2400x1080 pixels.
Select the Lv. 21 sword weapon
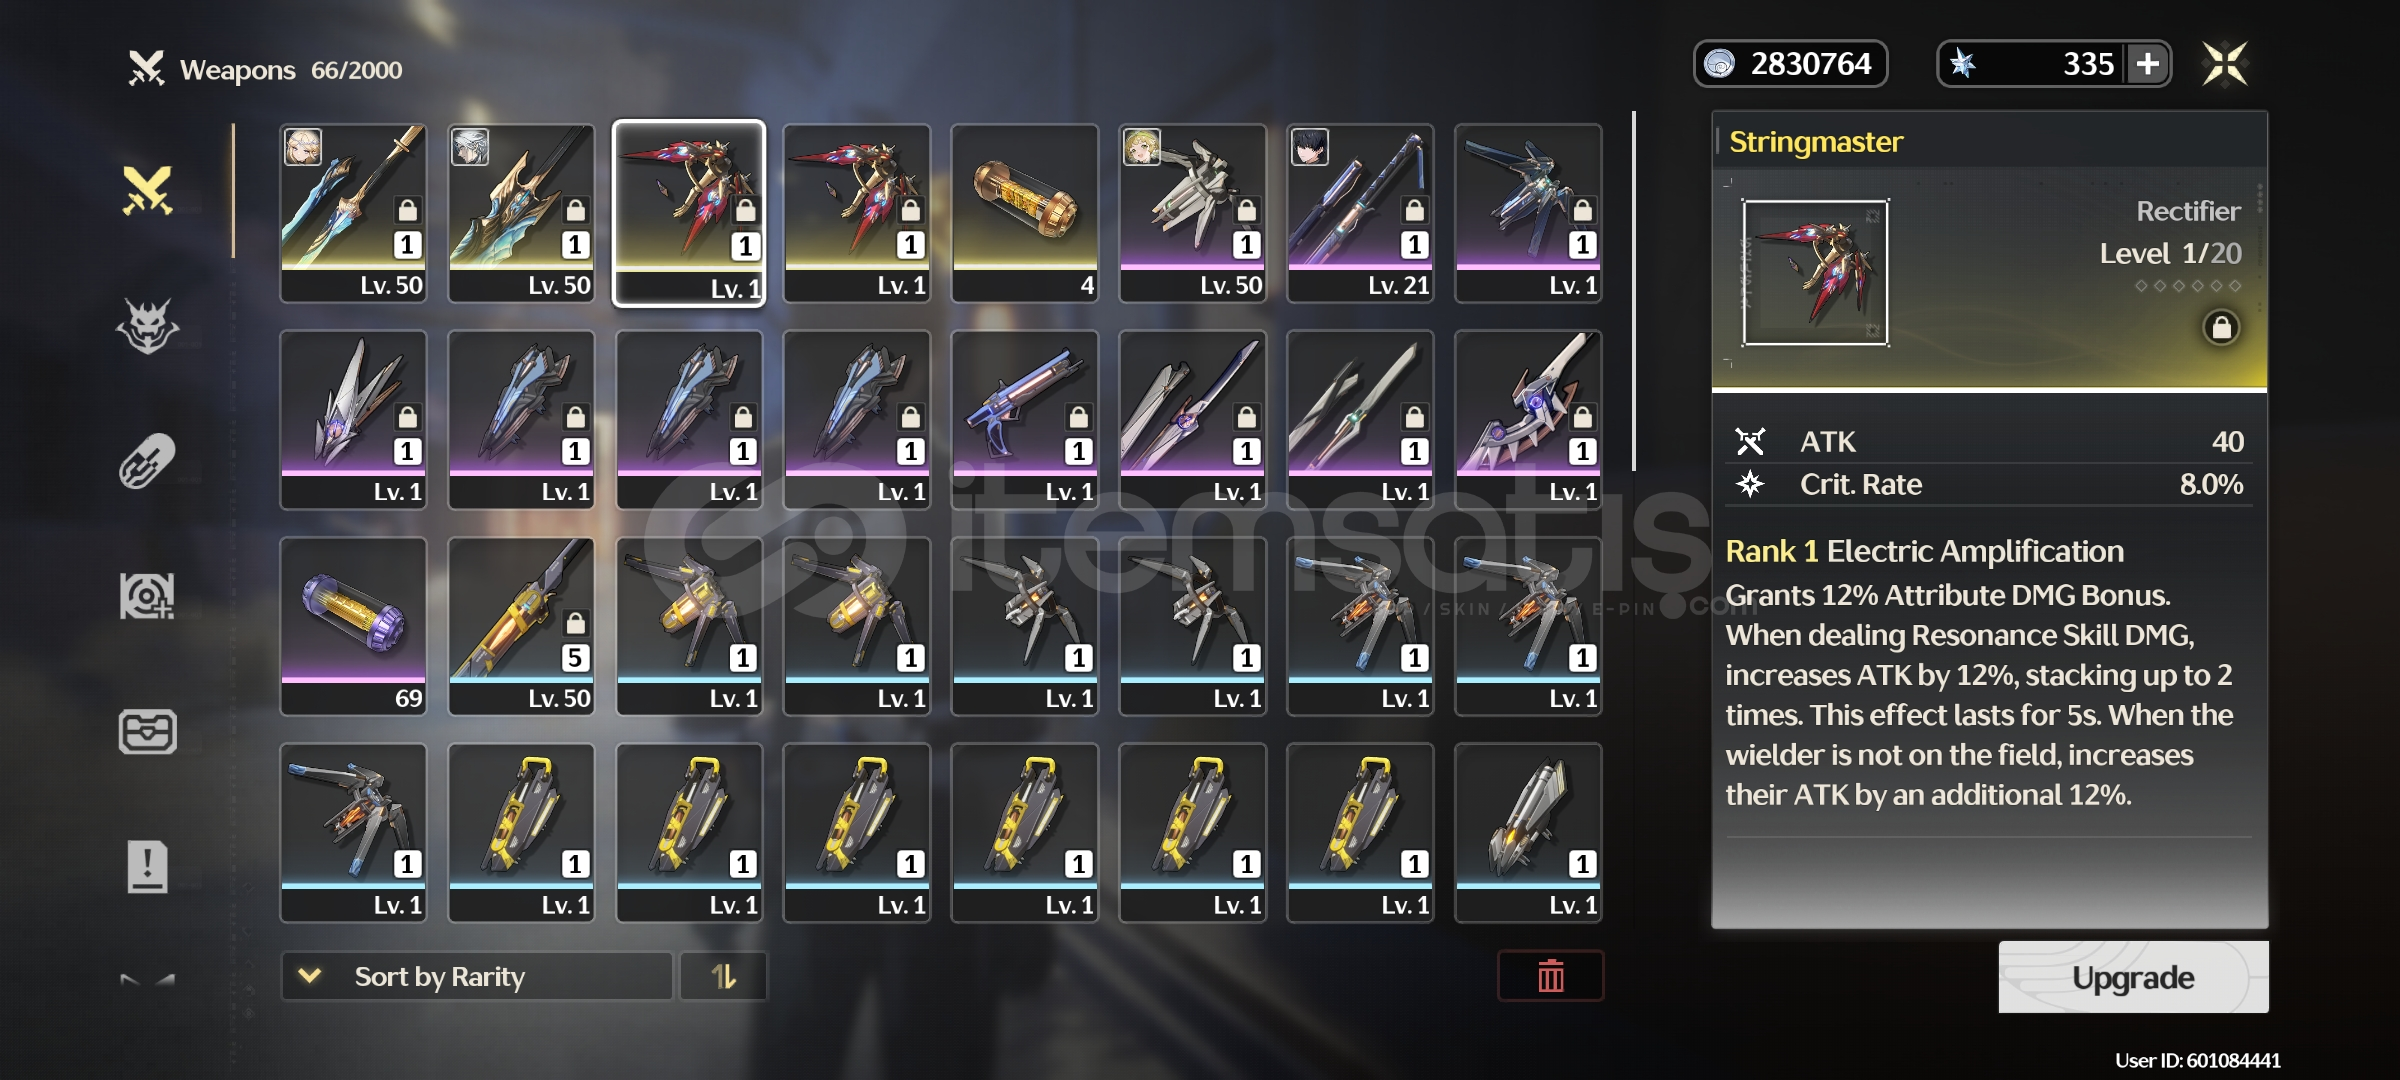(1360, 213)
